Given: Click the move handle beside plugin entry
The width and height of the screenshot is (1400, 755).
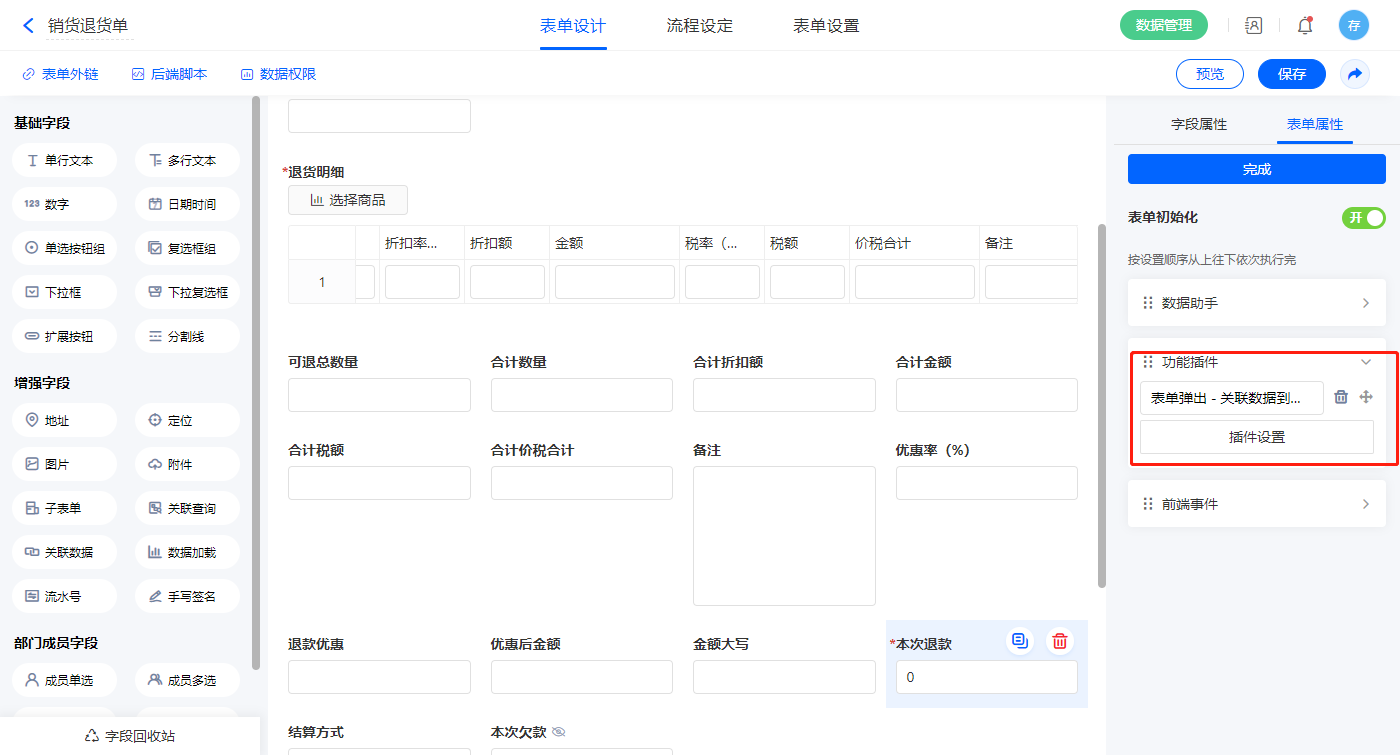Looking at the screenshot, I should (1366, 397).
